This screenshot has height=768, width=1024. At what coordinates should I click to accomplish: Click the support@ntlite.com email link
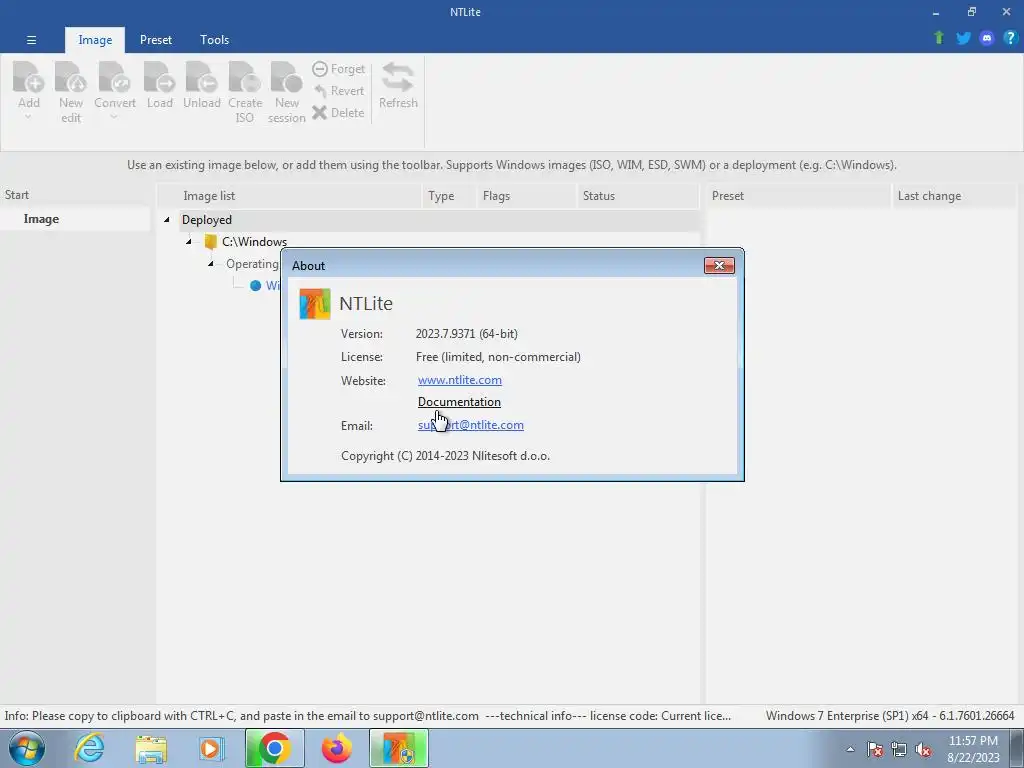[470, 425]
